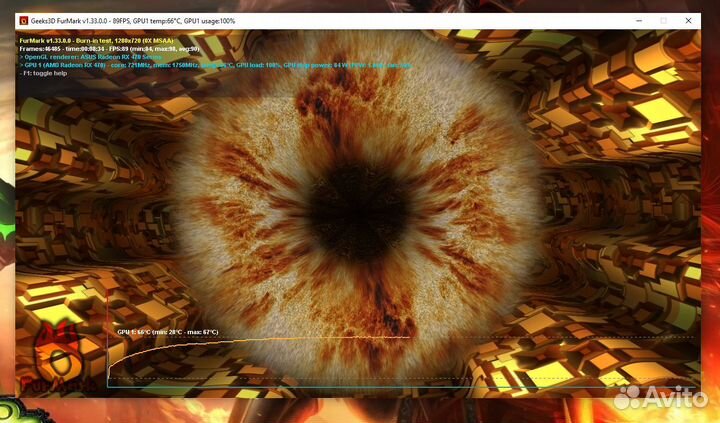Image resolution: width=720 pixels, height=423 pixels.
Task: Click the yellow burn-in test 1280x720 header line
Action: pos(96,41)
